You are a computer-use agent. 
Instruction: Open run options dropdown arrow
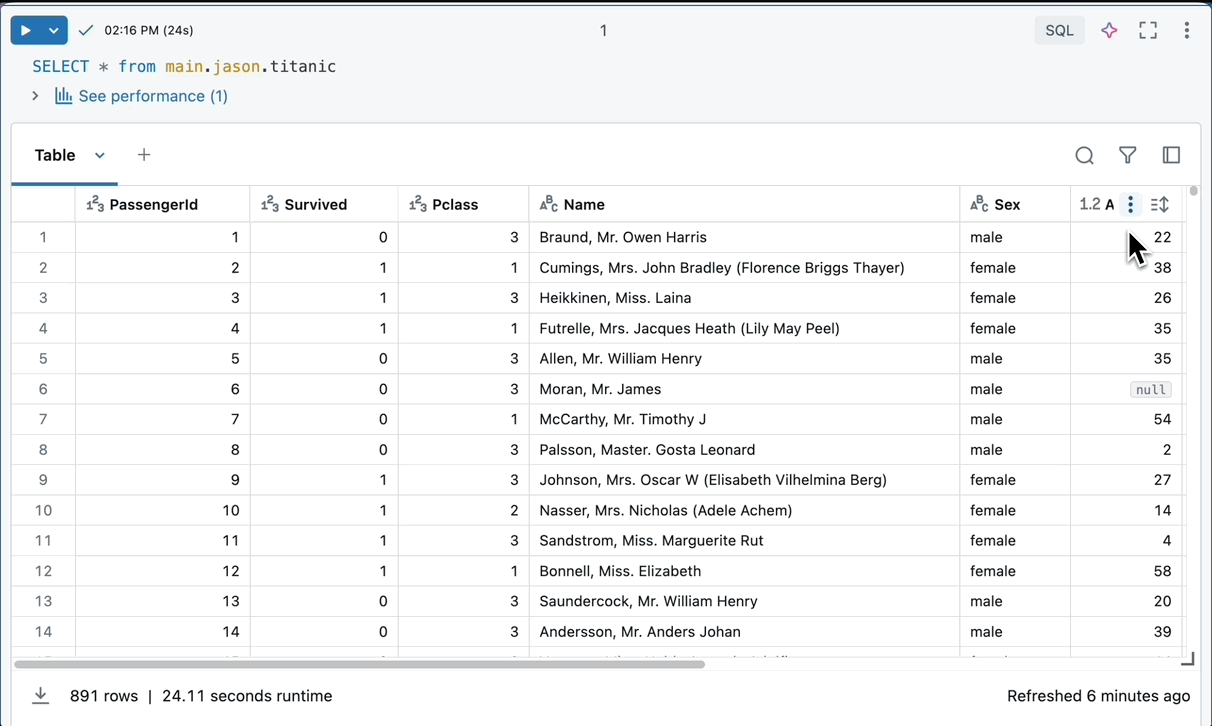54,31
